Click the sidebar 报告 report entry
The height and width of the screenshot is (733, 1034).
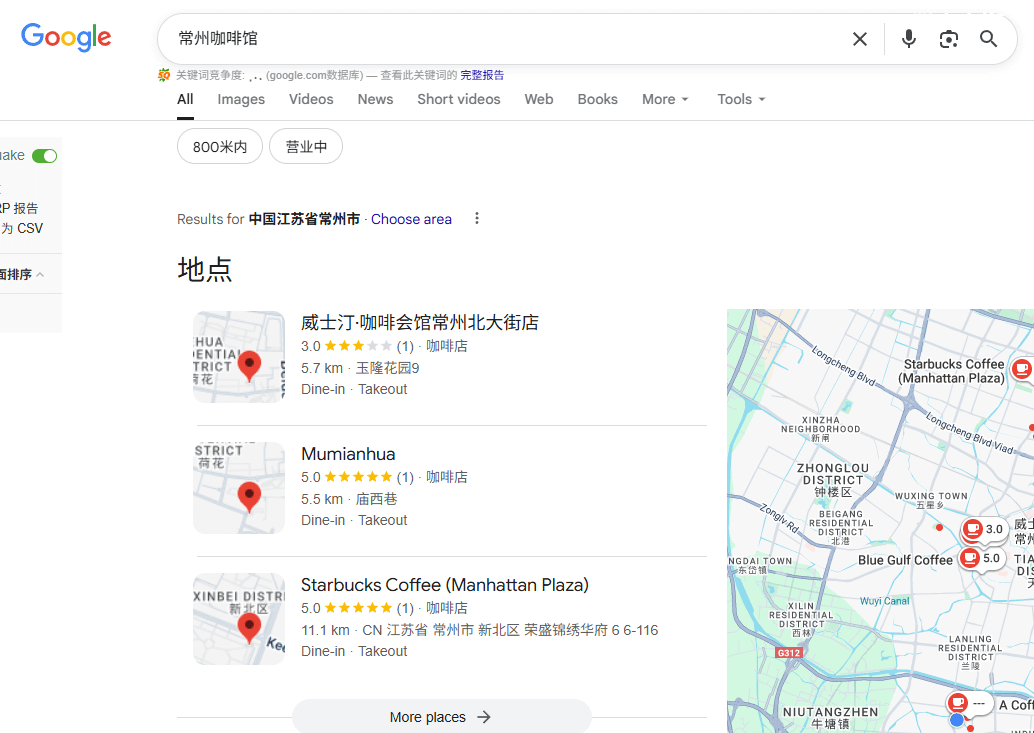[x=19, y=208]
